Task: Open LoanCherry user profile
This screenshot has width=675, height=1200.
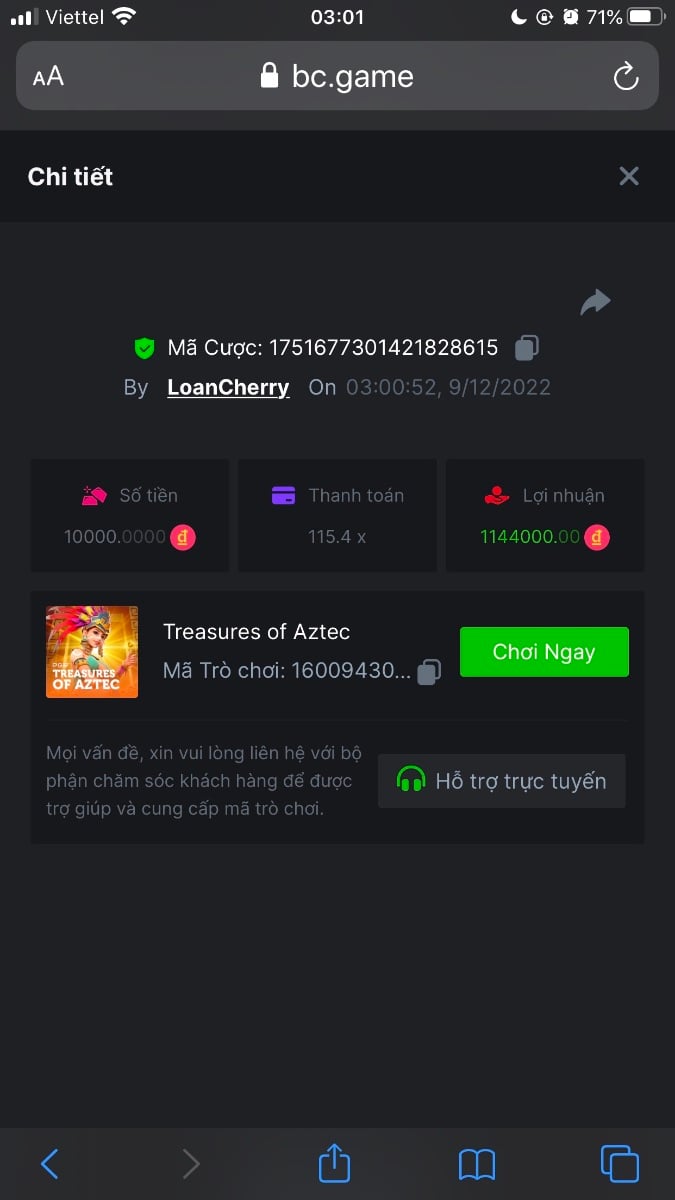Action: [x=228, y=388]
